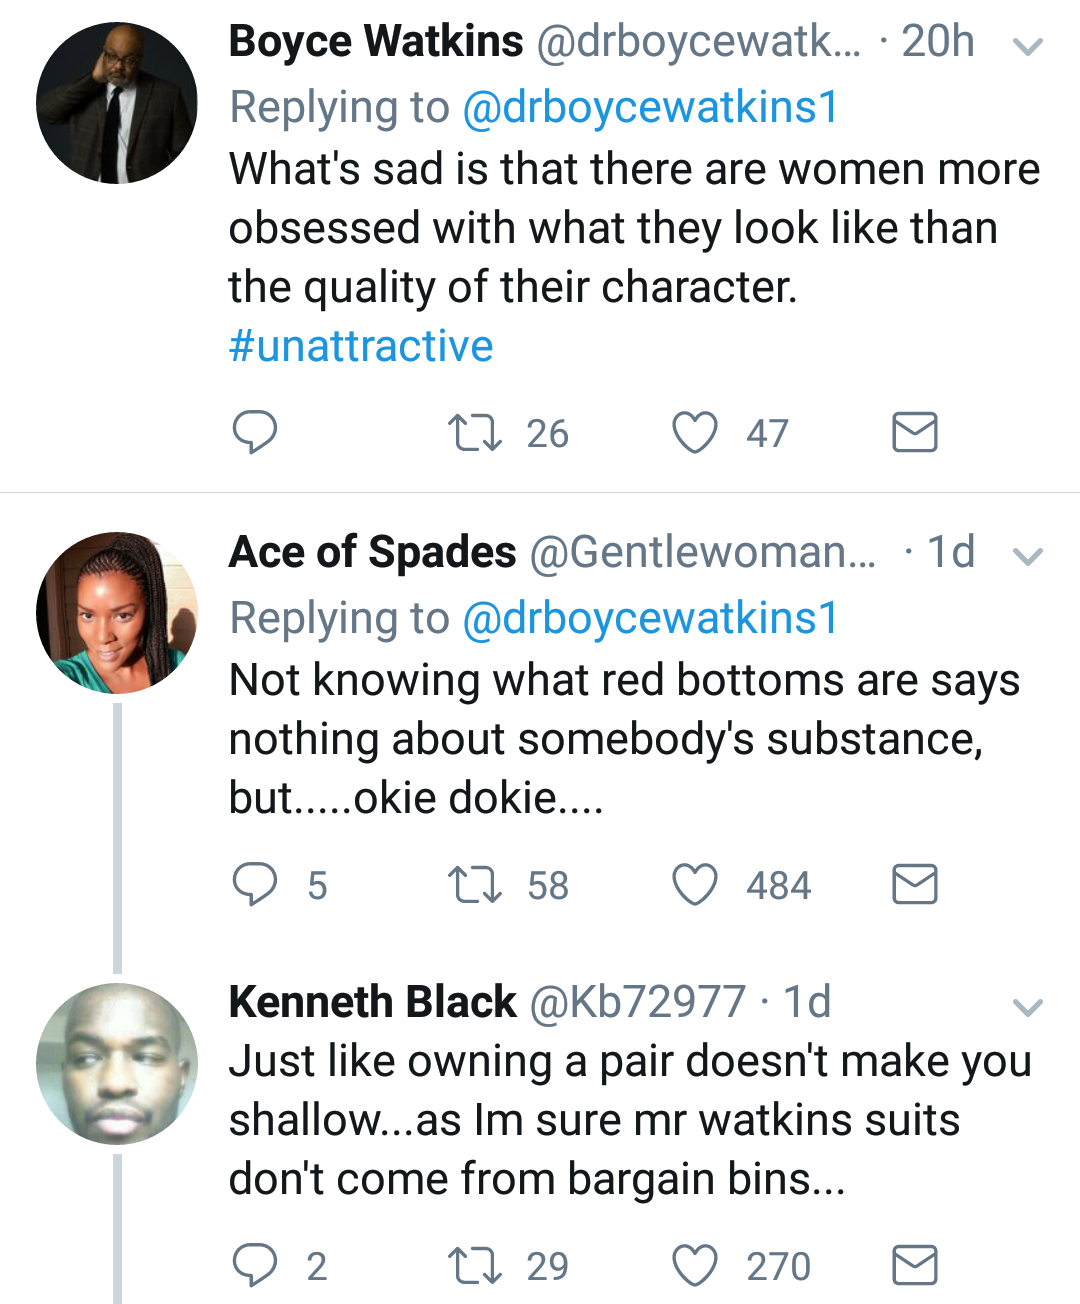The image size is (1080, 1304).
Task: Share Kenneth Black's tweet via envelope icon
Action: pyautogui.click(x=914, y=1266)
